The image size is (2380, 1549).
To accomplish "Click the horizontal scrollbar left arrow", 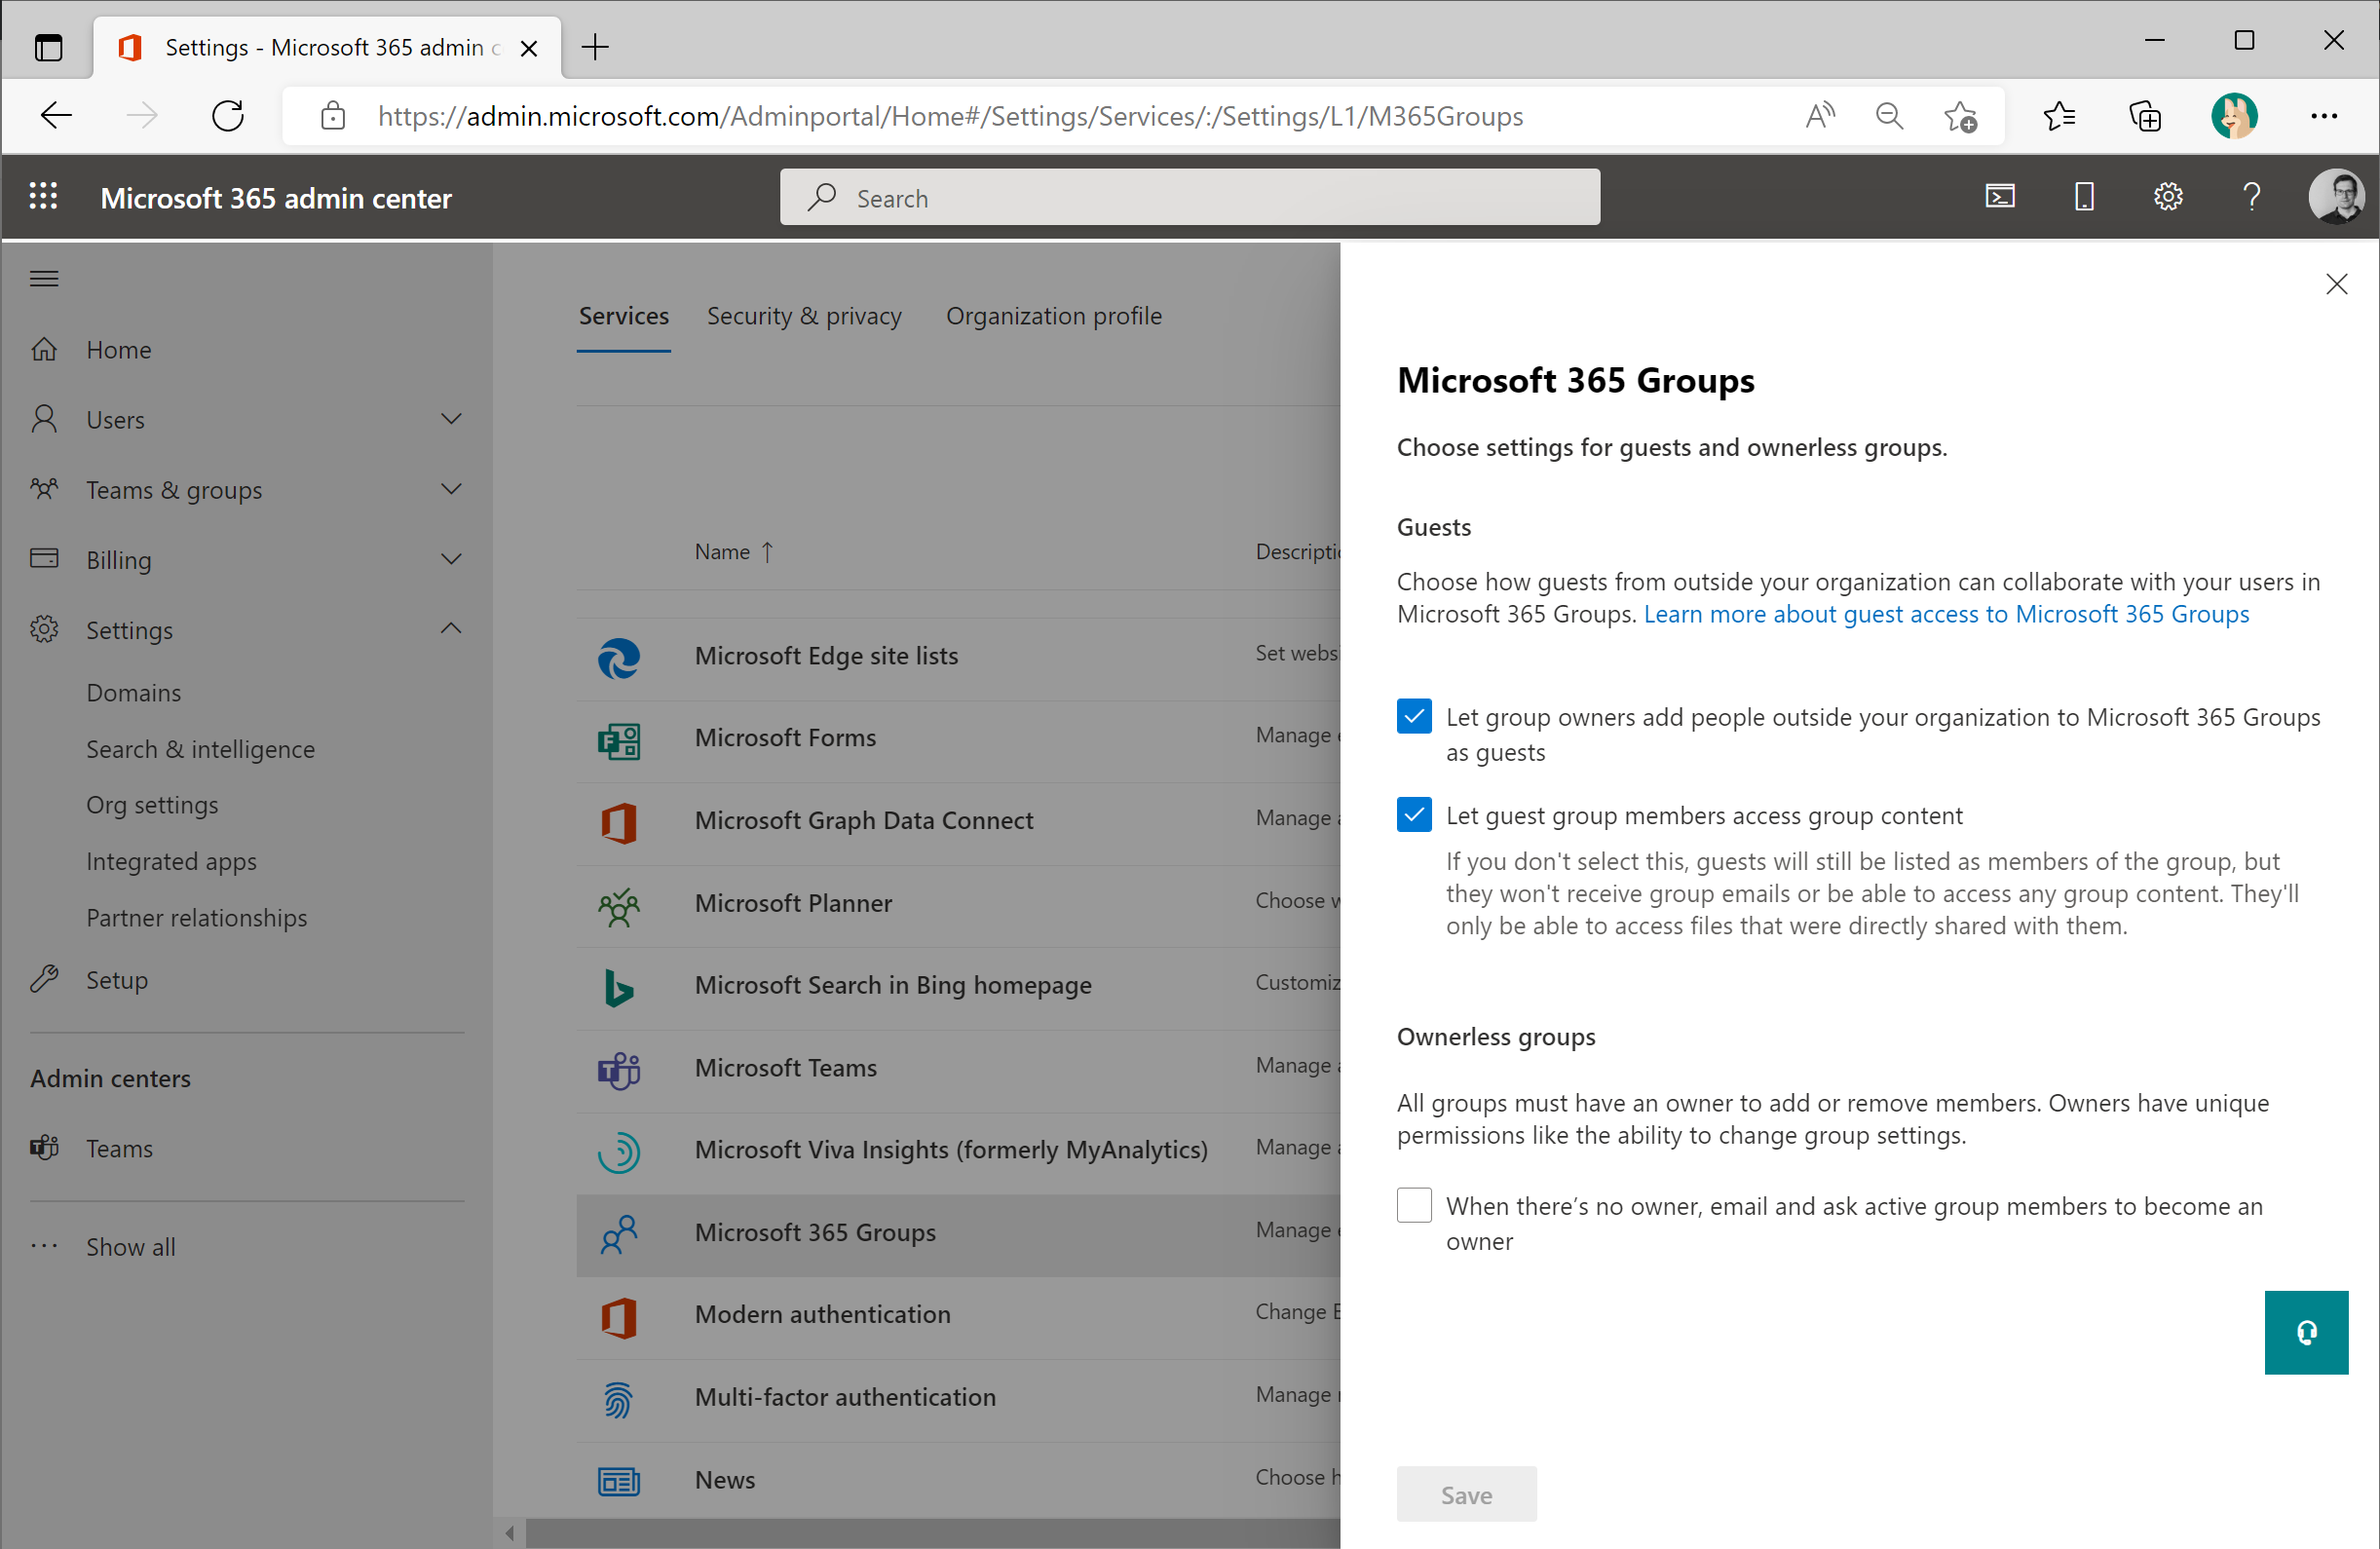I will coord(510,1533).
